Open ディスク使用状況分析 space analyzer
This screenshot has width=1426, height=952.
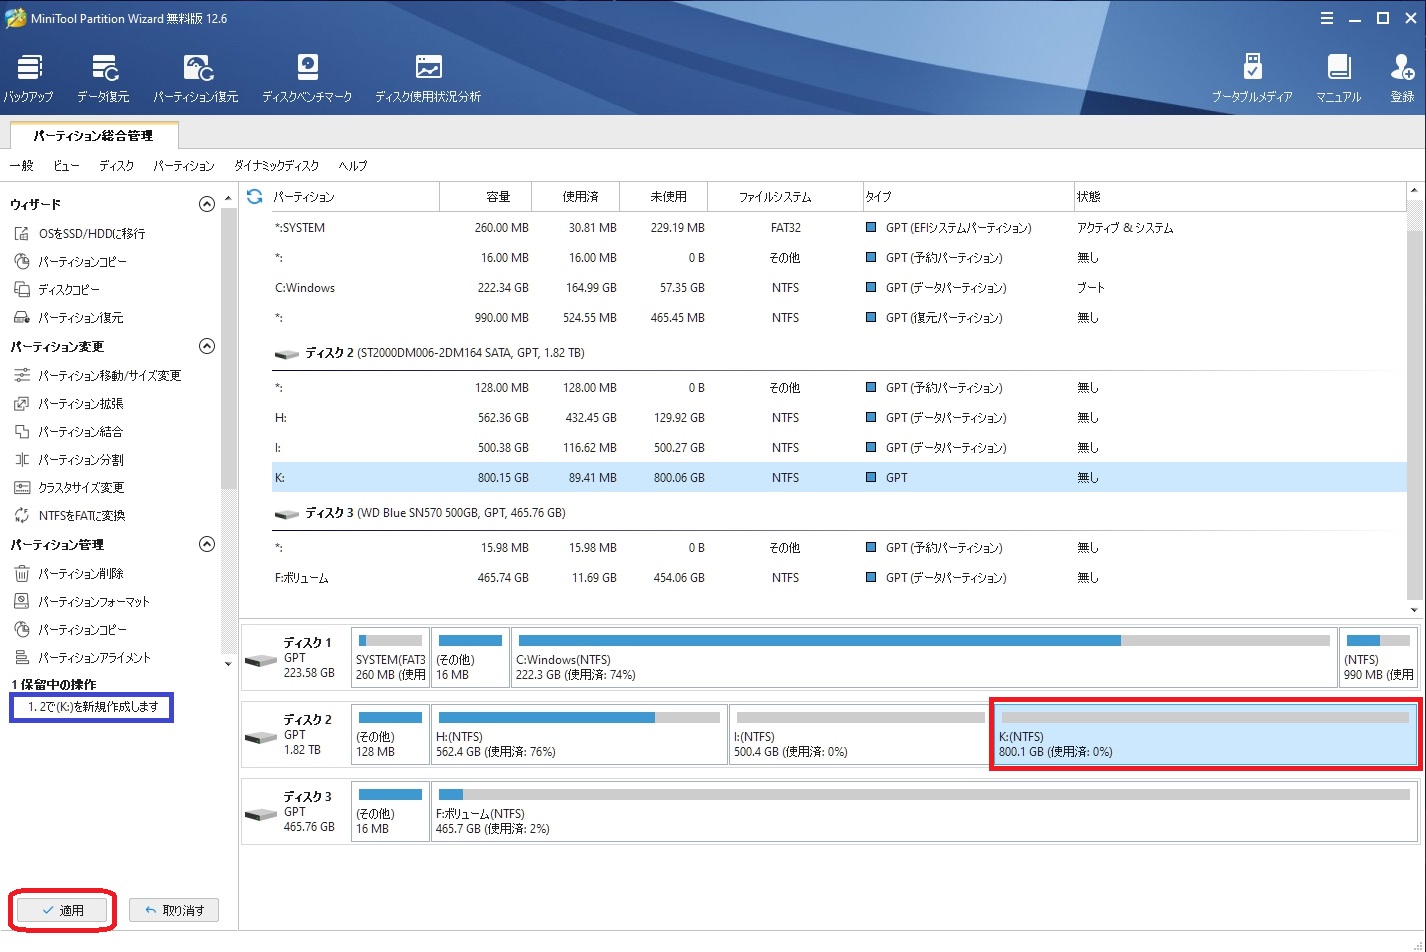[428, 79]
